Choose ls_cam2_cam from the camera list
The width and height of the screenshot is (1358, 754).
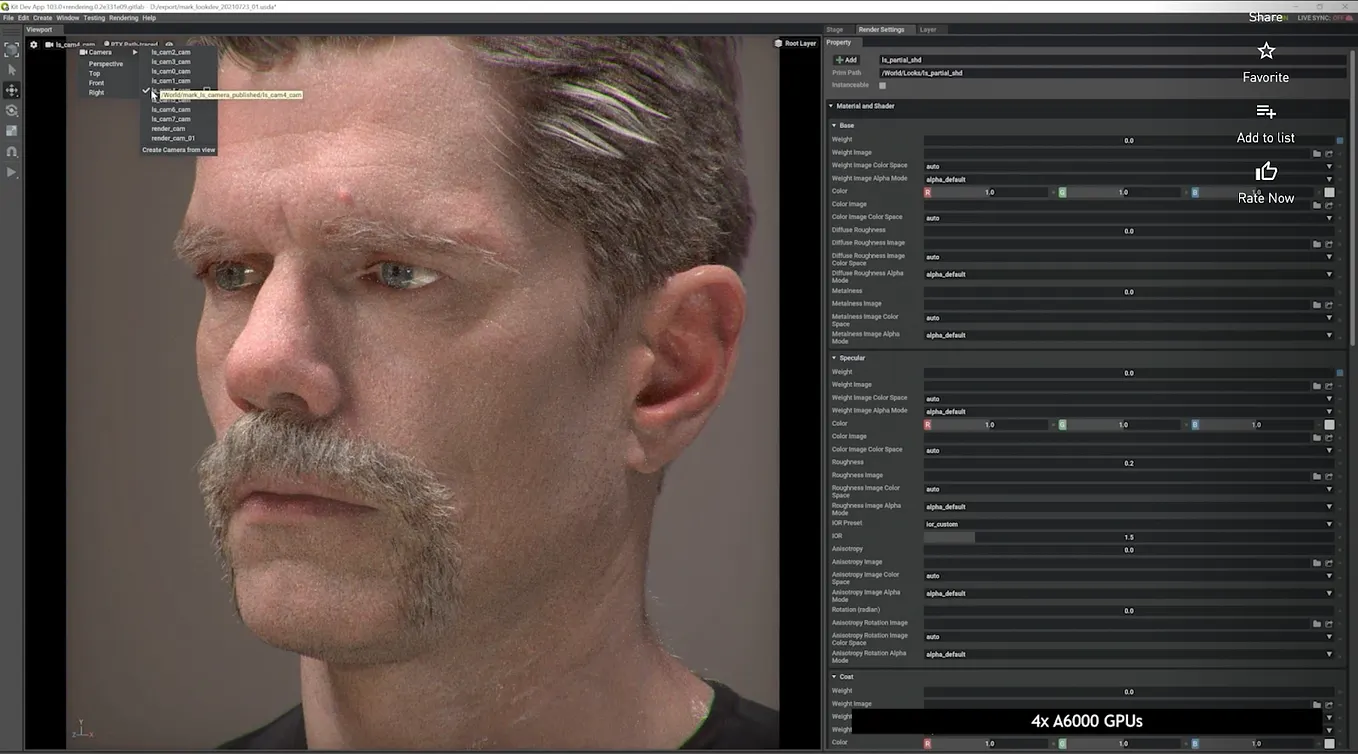point(171,52)
